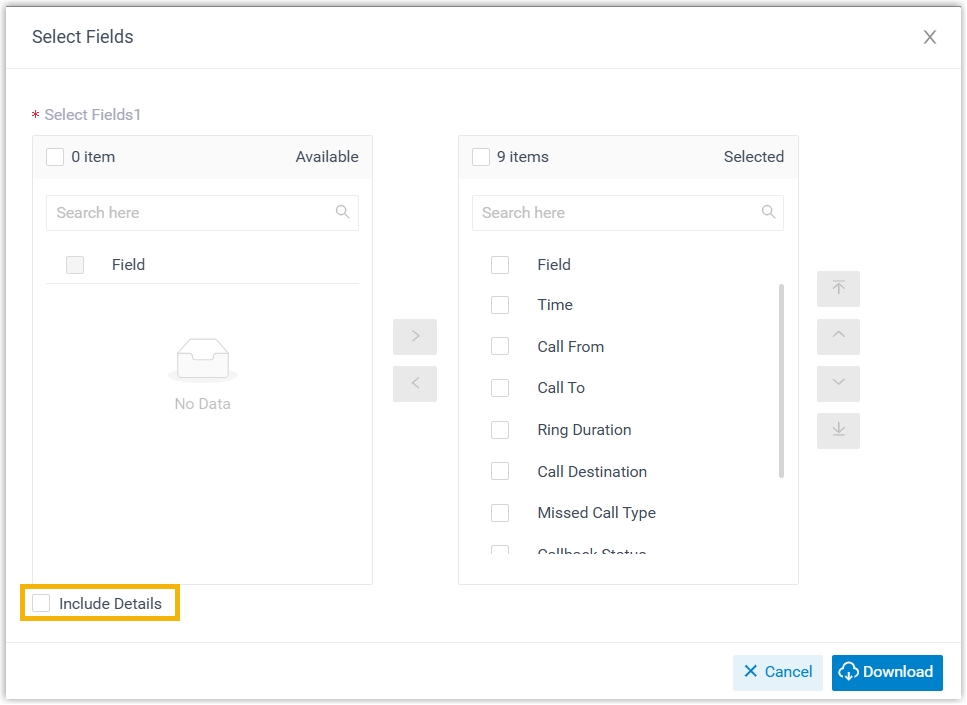Screen dimensions: 967x705
Task: Cancel the field selection dialog
Action: click(777, 672)
